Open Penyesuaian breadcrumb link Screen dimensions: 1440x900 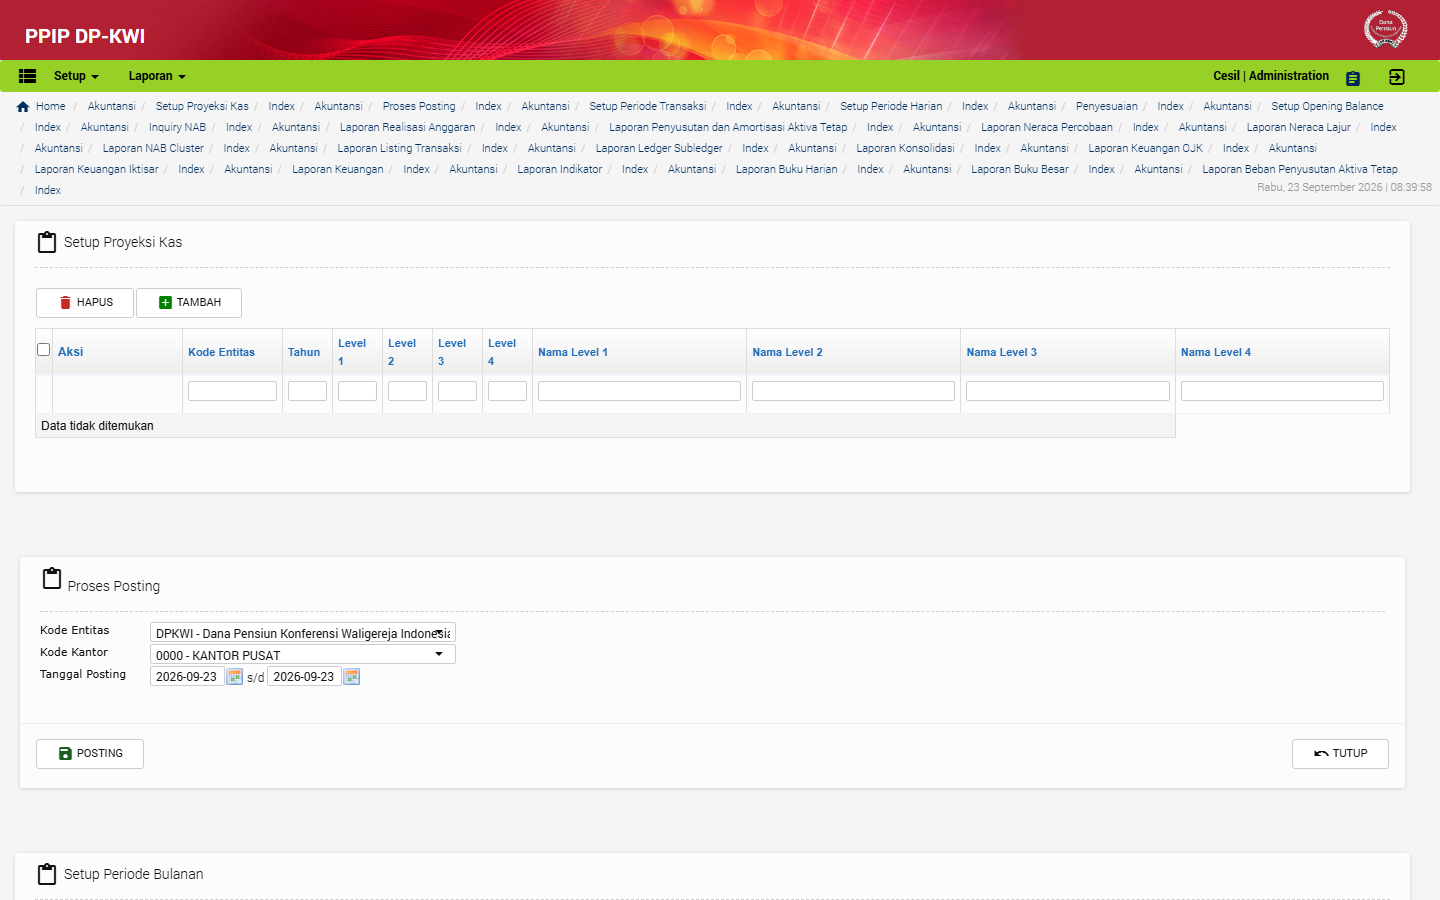tap(1107, 106)
